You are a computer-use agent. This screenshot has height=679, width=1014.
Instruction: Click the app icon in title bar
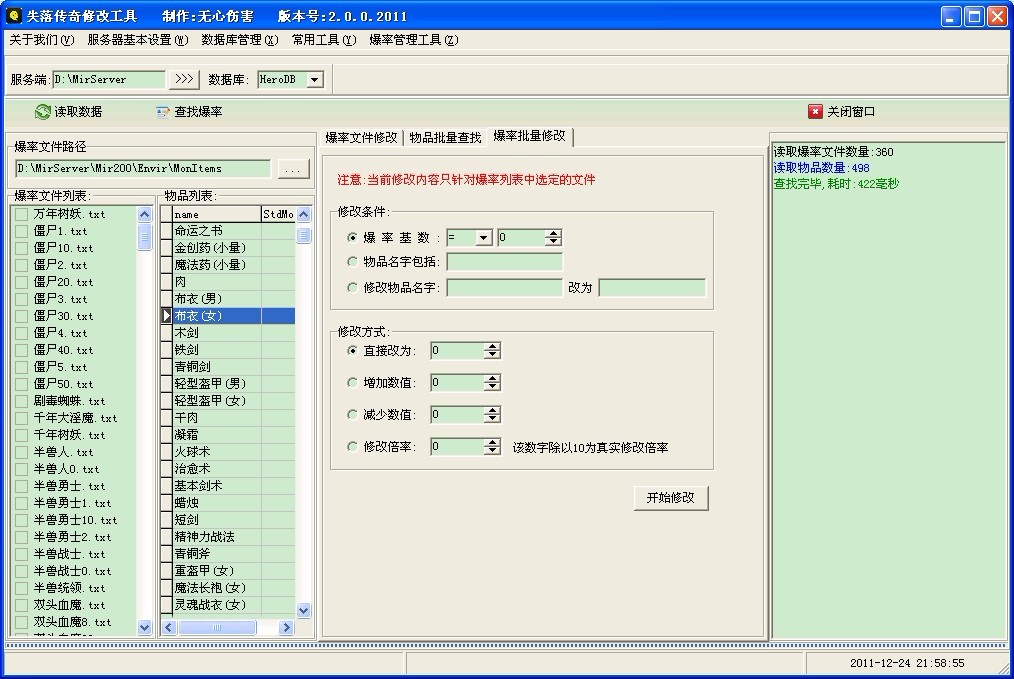[x=13, y=16]
